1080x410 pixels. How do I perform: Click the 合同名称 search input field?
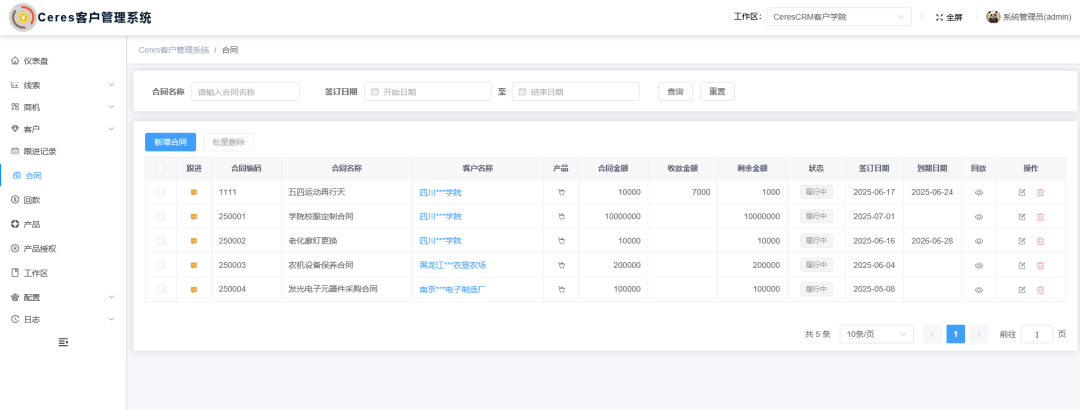245,92
